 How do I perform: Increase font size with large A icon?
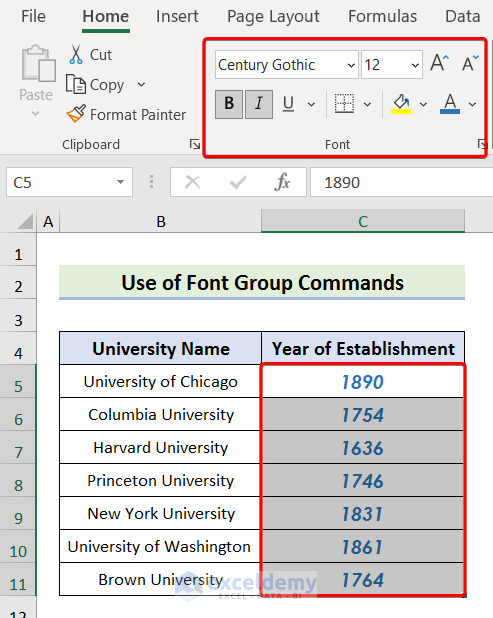[x=440, y=63]
